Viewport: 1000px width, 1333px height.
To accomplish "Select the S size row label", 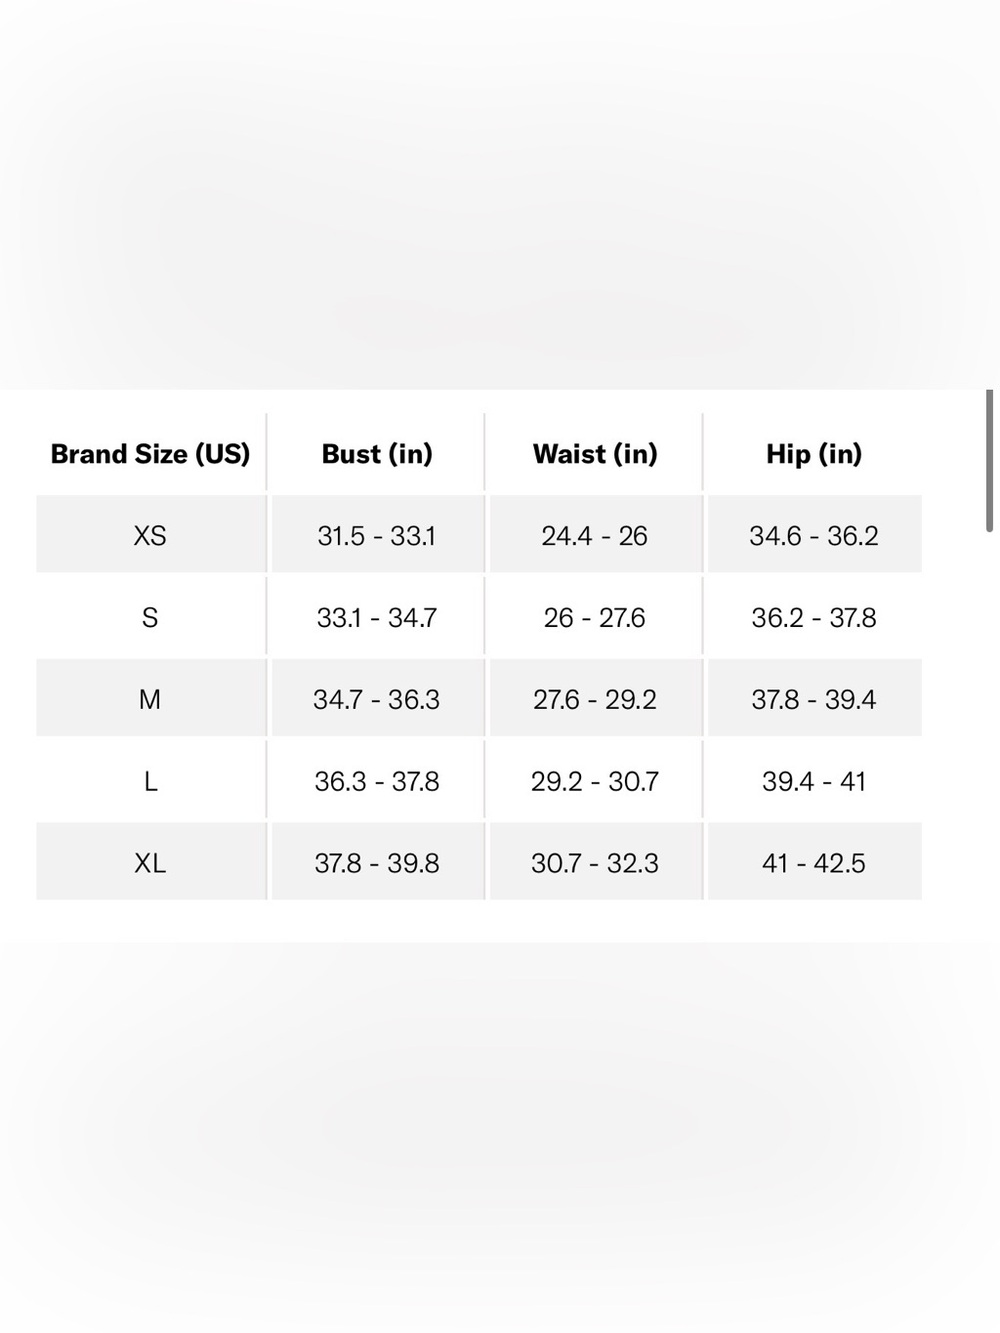I will tap(150, 618).
